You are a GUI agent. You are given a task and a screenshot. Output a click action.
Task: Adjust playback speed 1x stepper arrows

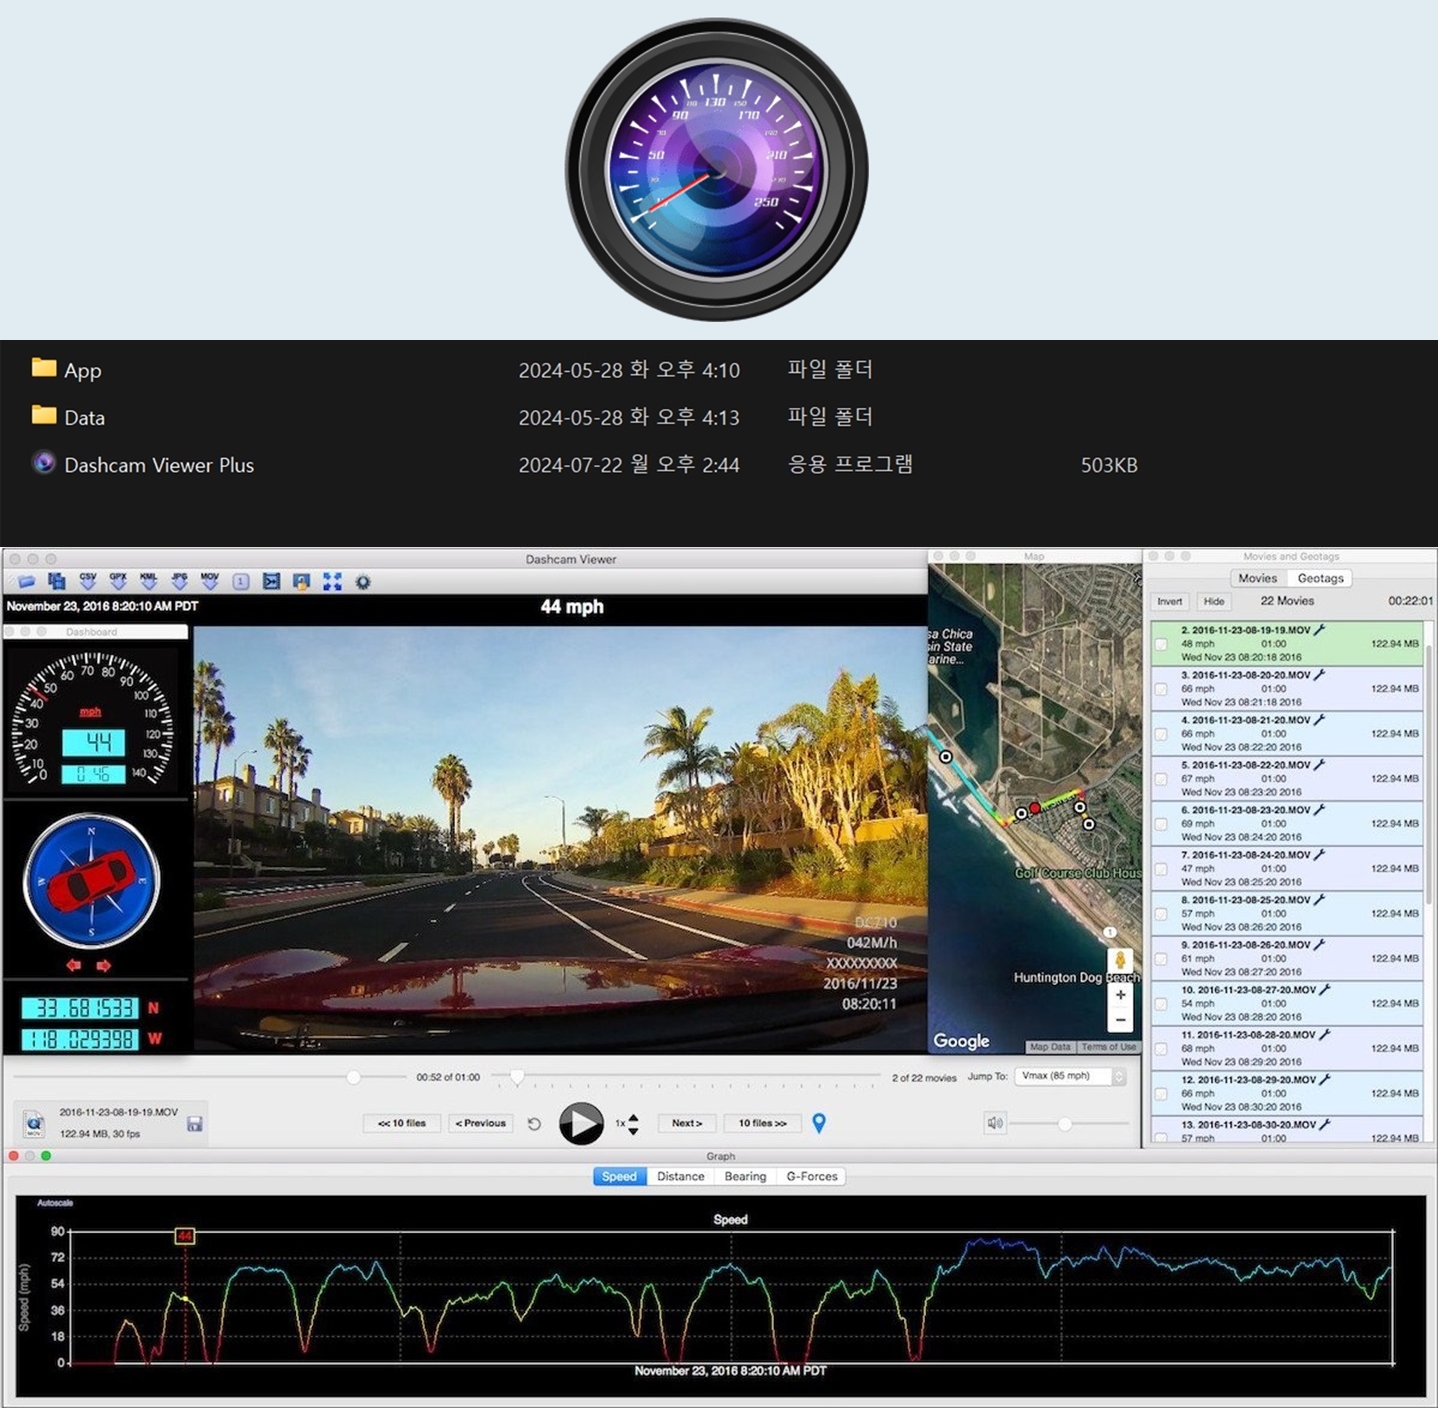point(633,1124)
